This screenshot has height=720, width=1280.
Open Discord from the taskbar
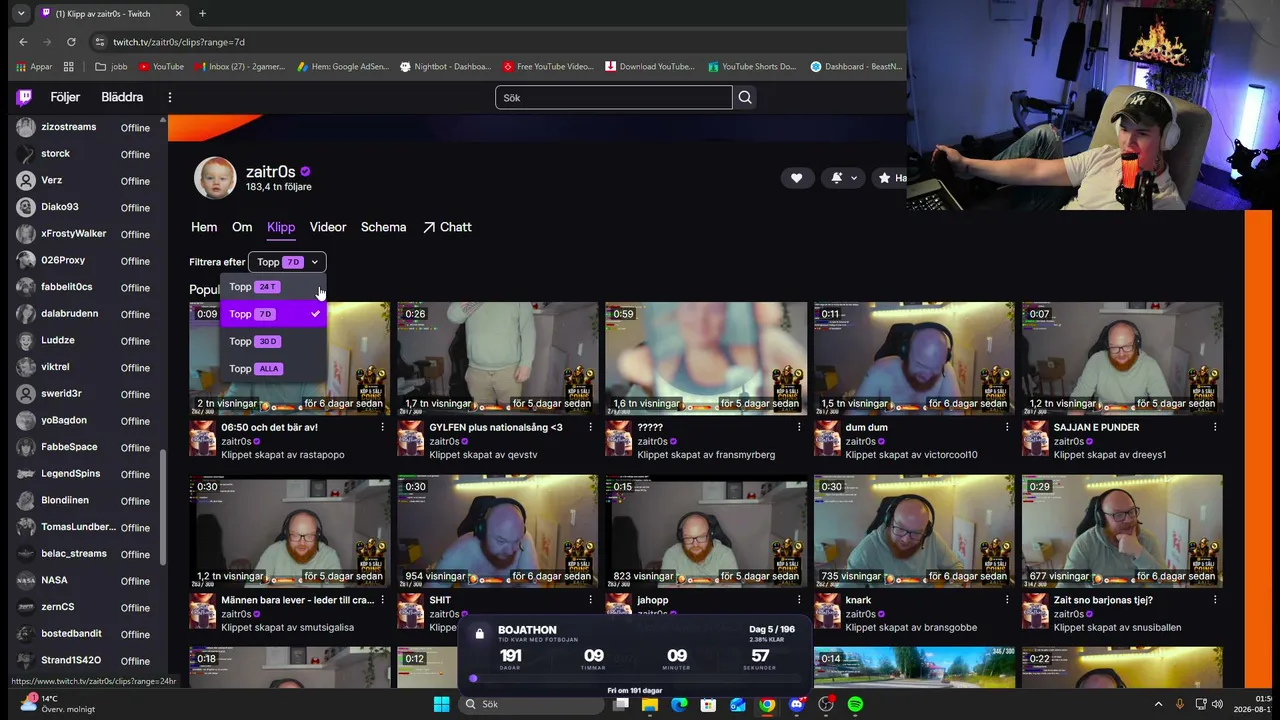(x=796, y=704)
